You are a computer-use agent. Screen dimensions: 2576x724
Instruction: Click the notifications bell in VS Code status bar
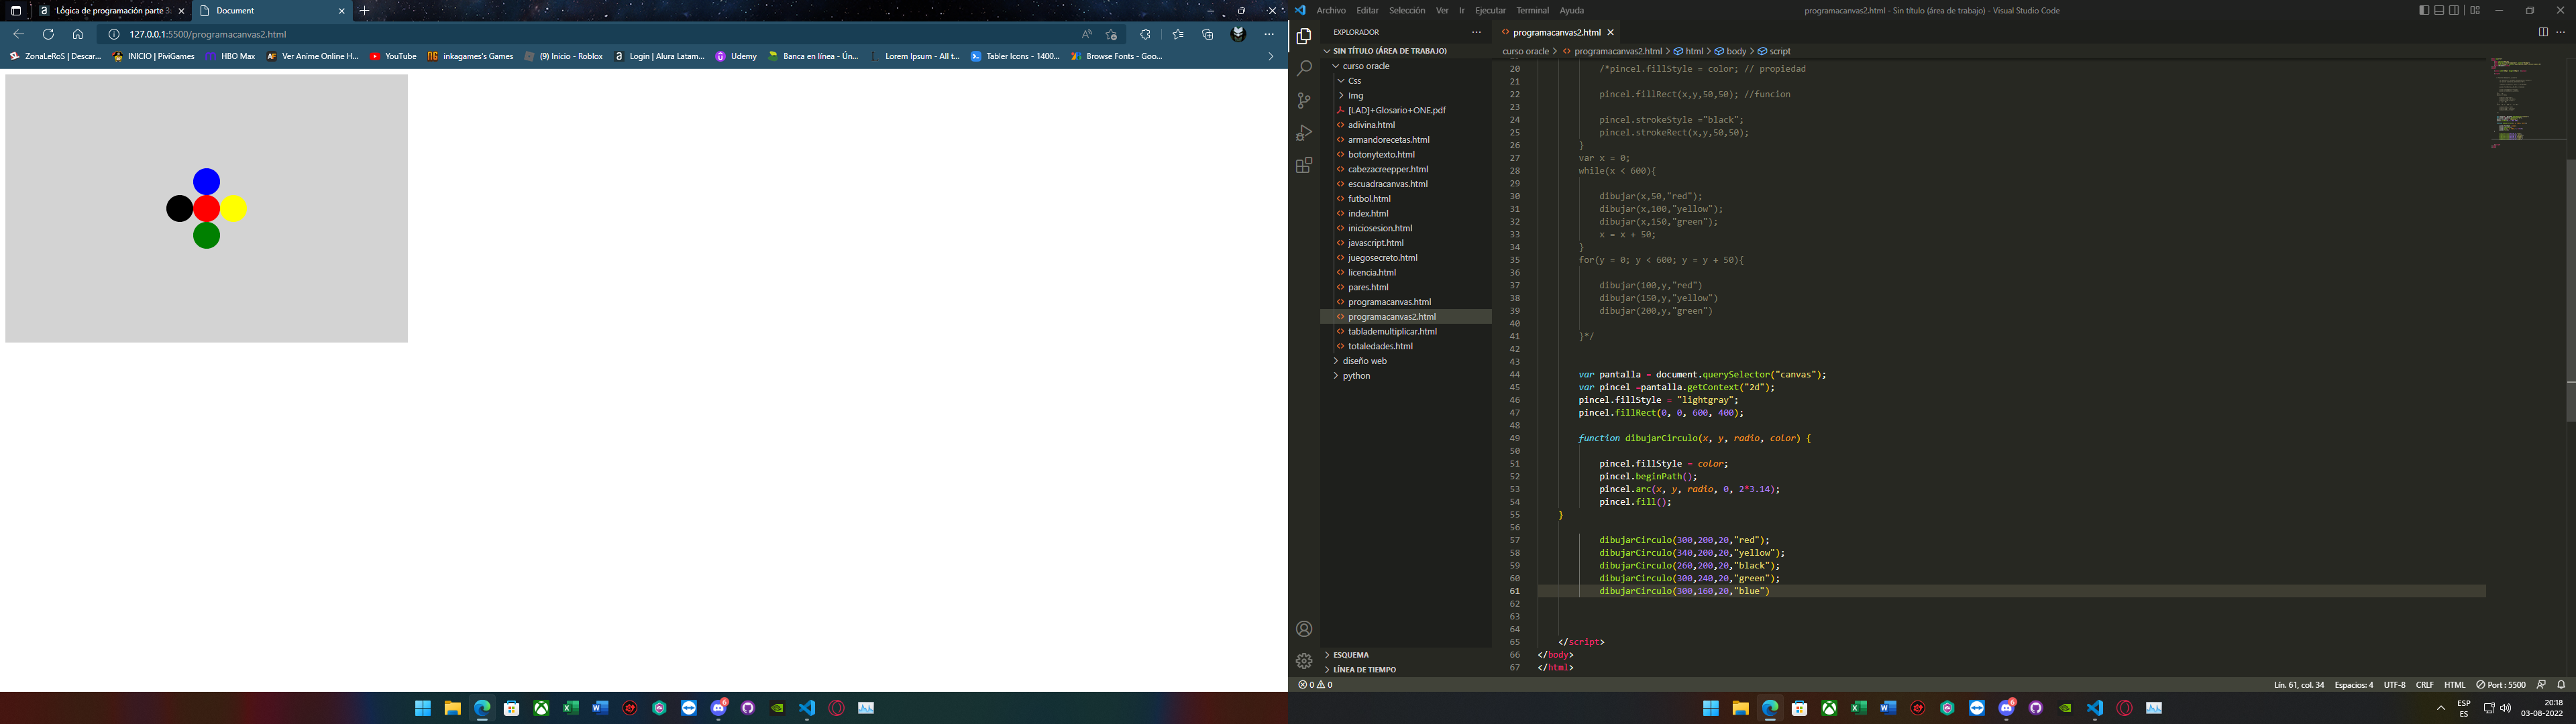[x=2562, y=685]
